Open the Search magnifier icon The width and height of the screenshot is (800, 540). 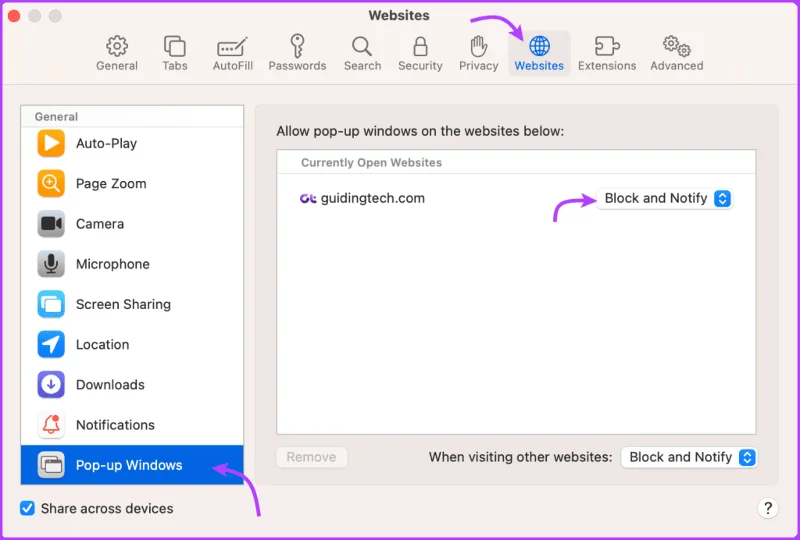(x=362, y=46)
